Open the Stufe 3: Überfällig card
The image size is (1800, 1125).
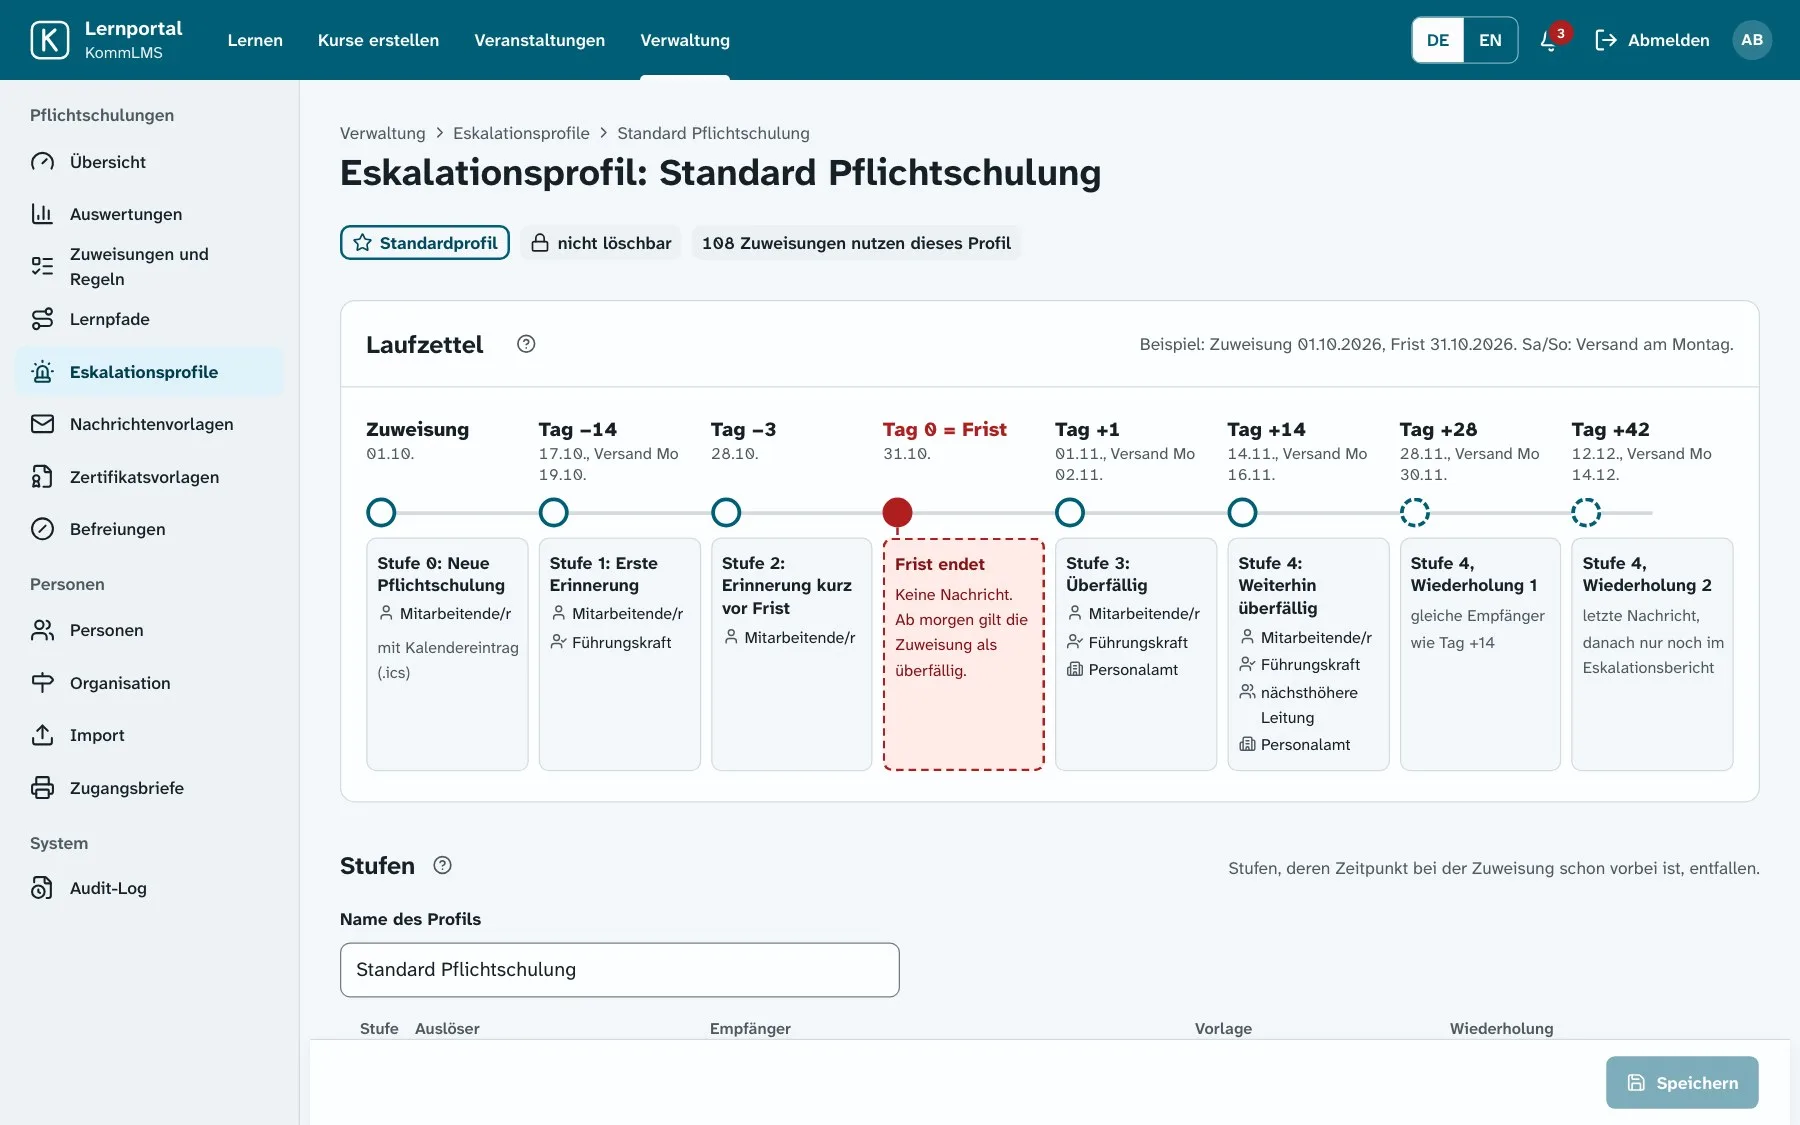click(x=1136, y=654)
